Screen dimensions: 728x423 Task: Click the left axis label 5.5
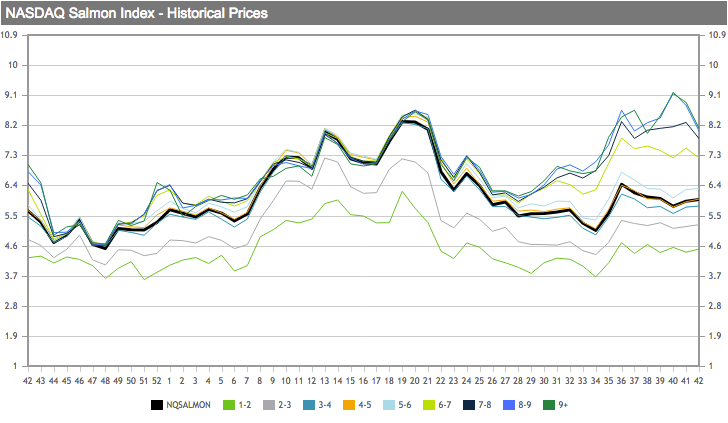(12, 216)
